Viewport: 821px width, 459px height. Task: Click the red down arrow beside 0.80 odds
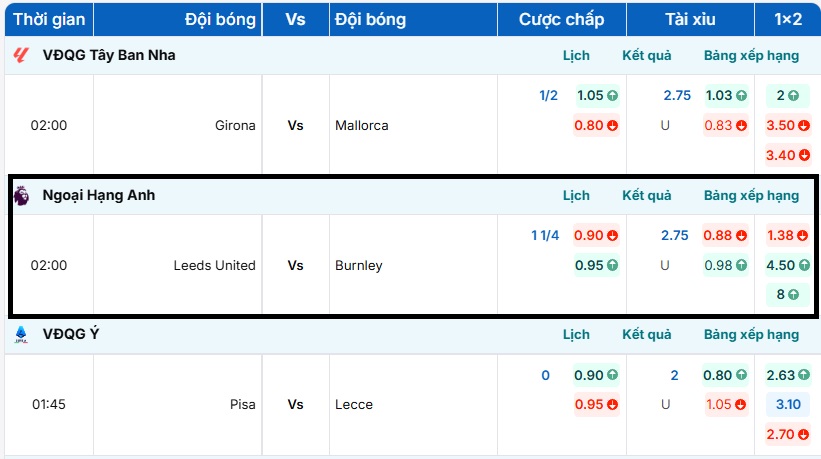pyautogui.click(x=611, y=126)
